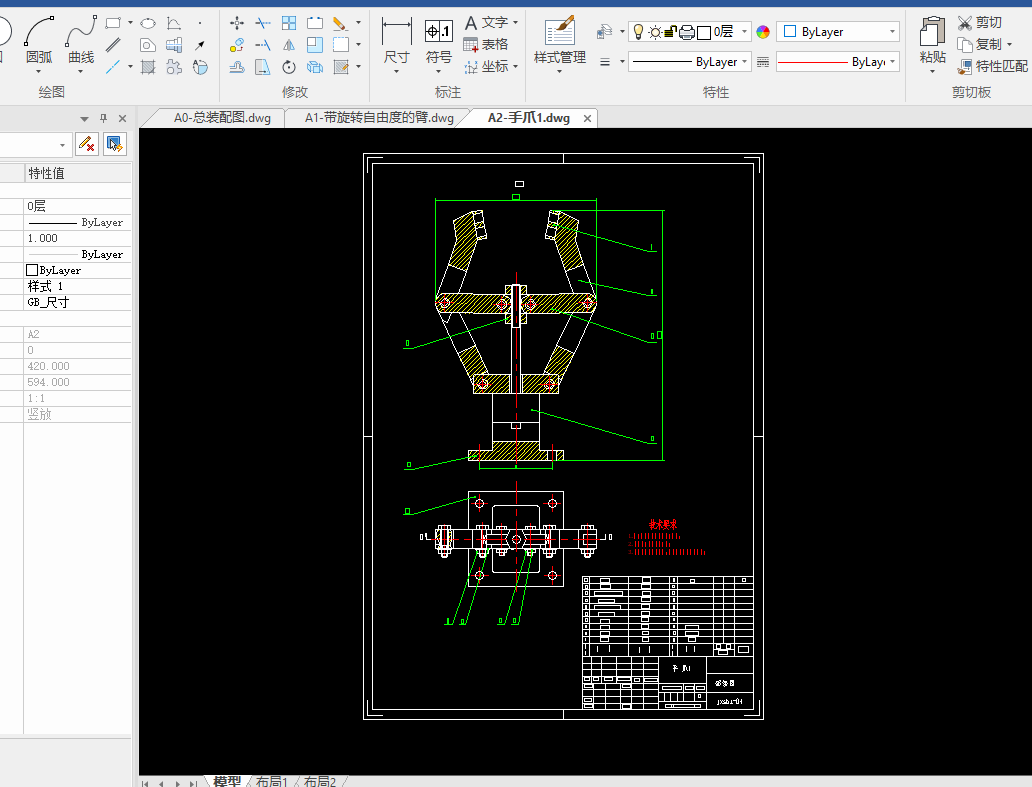Switch to the 模型 model tab

227,781
